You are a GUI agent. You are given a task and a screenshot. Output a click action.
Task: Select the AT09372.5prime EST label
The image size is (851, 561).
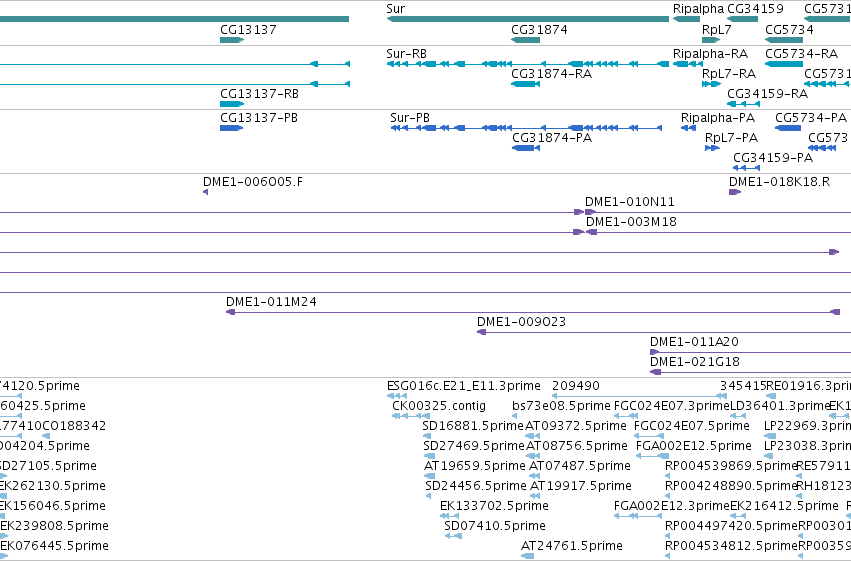576,426
